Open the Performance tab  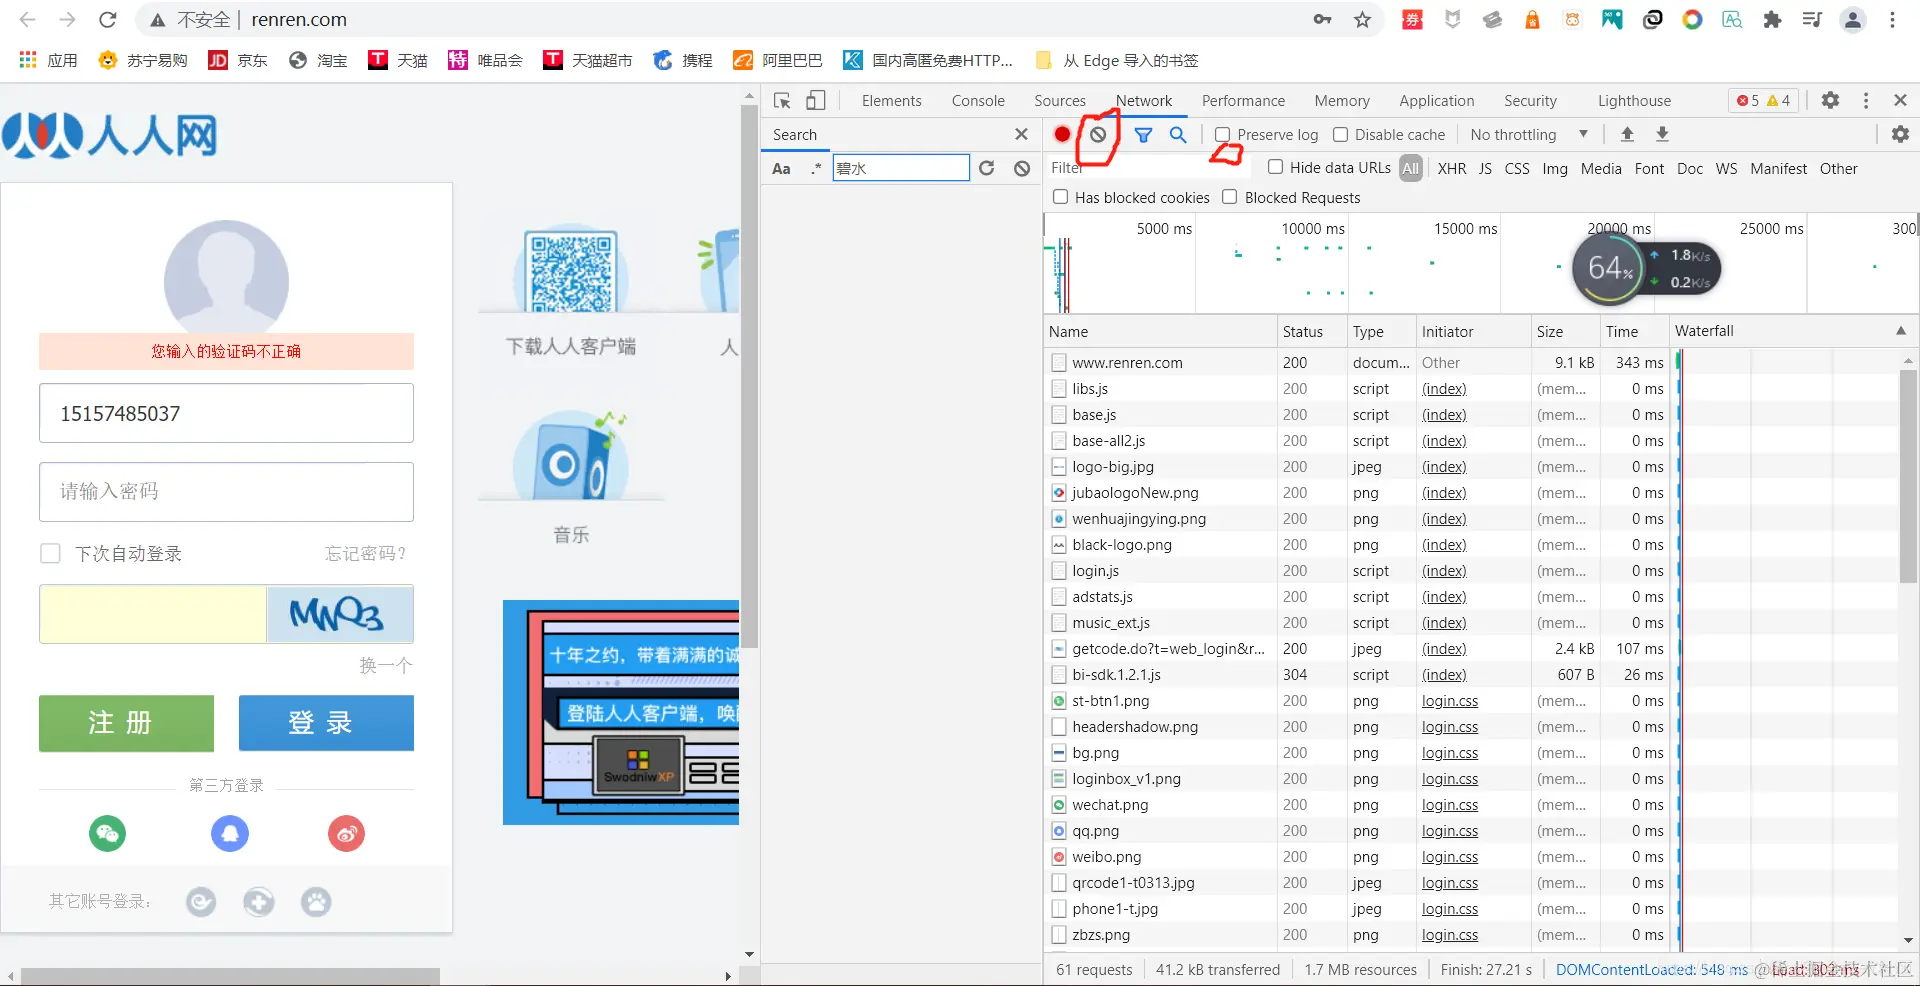pyautogui.click(x=1243, y=100)
